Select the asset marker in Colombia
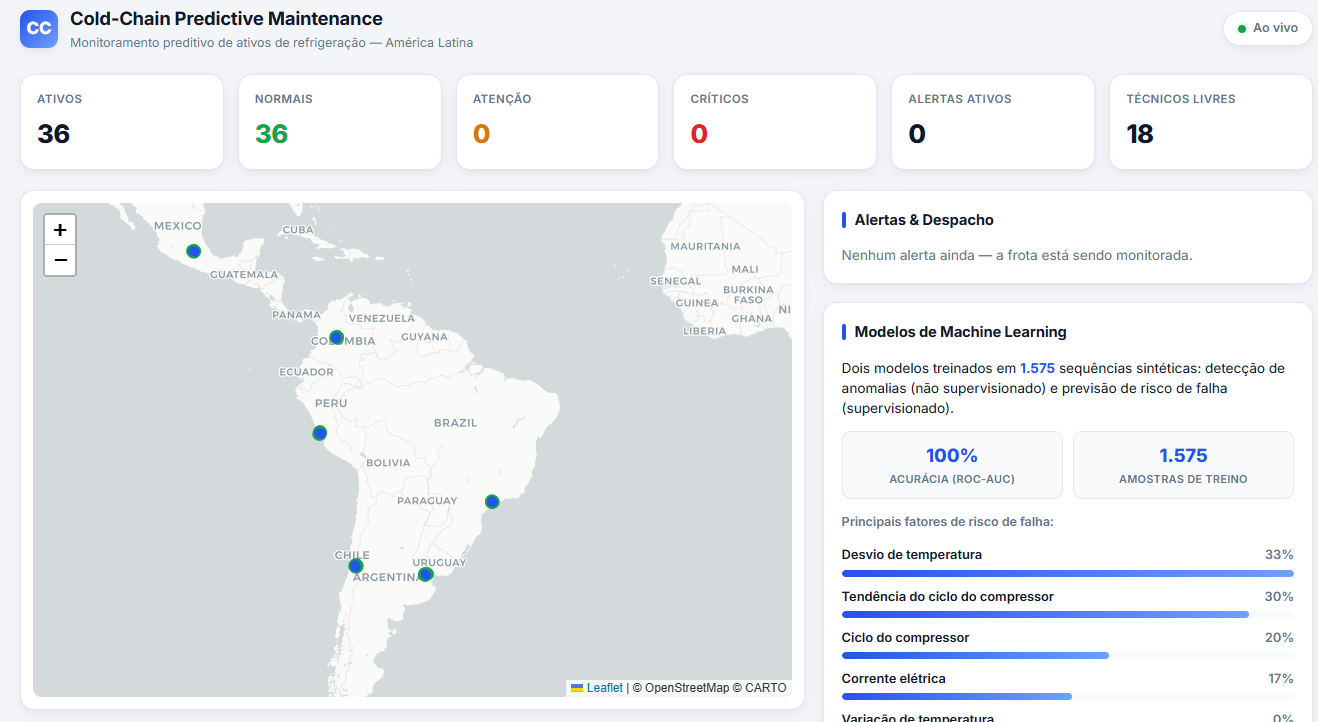The height and width of the screenshot is (722, 1318). 337,338
